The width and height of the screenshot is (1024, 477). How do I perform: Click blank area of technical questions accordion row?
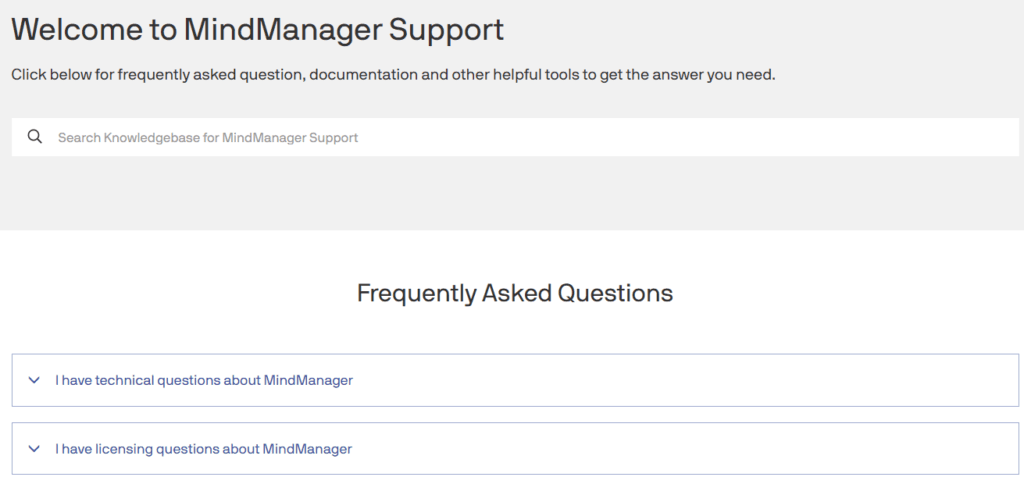click(x=686, y=380)
